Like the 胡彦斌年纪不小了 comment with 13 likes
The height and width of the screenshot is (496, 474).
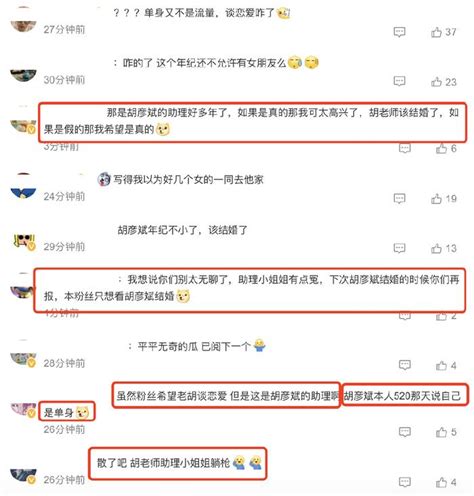[436, 248]
